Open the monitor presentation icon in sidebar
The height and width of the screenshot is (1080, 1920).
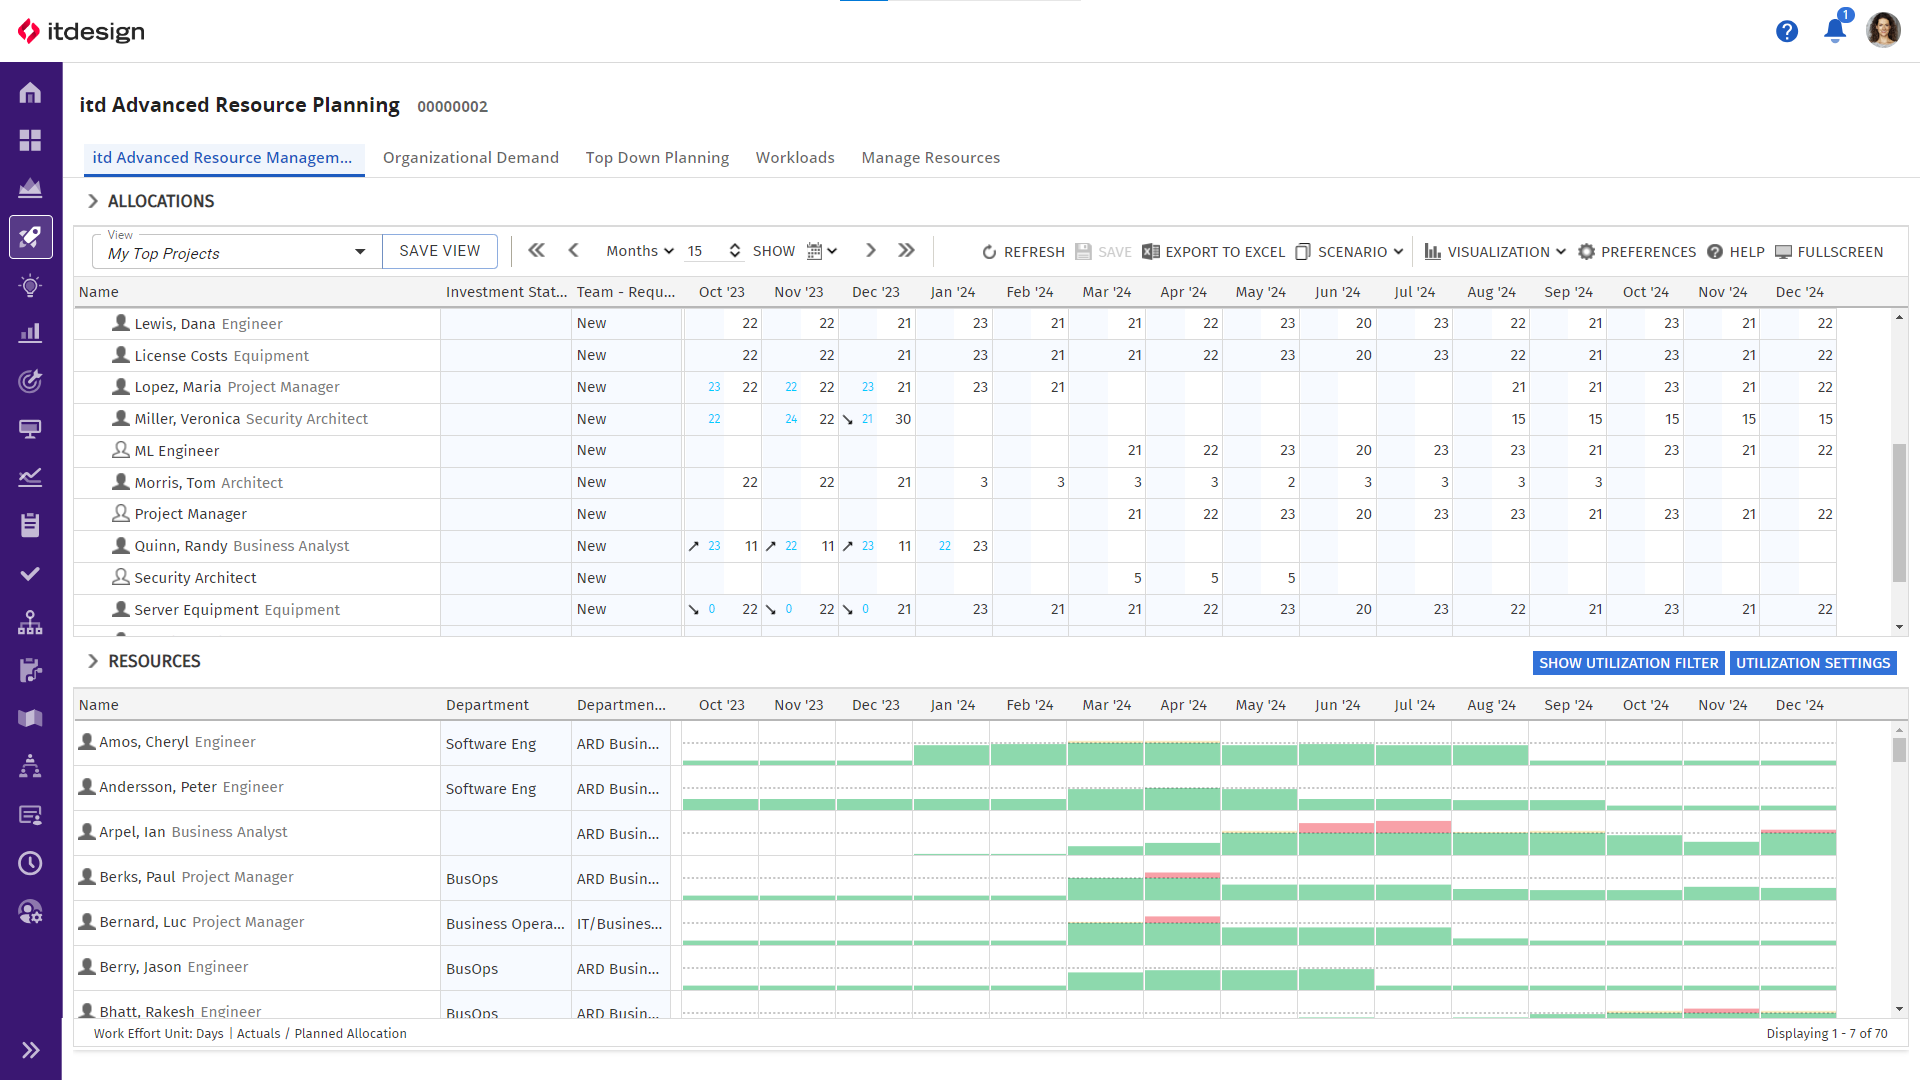[30, 429]
